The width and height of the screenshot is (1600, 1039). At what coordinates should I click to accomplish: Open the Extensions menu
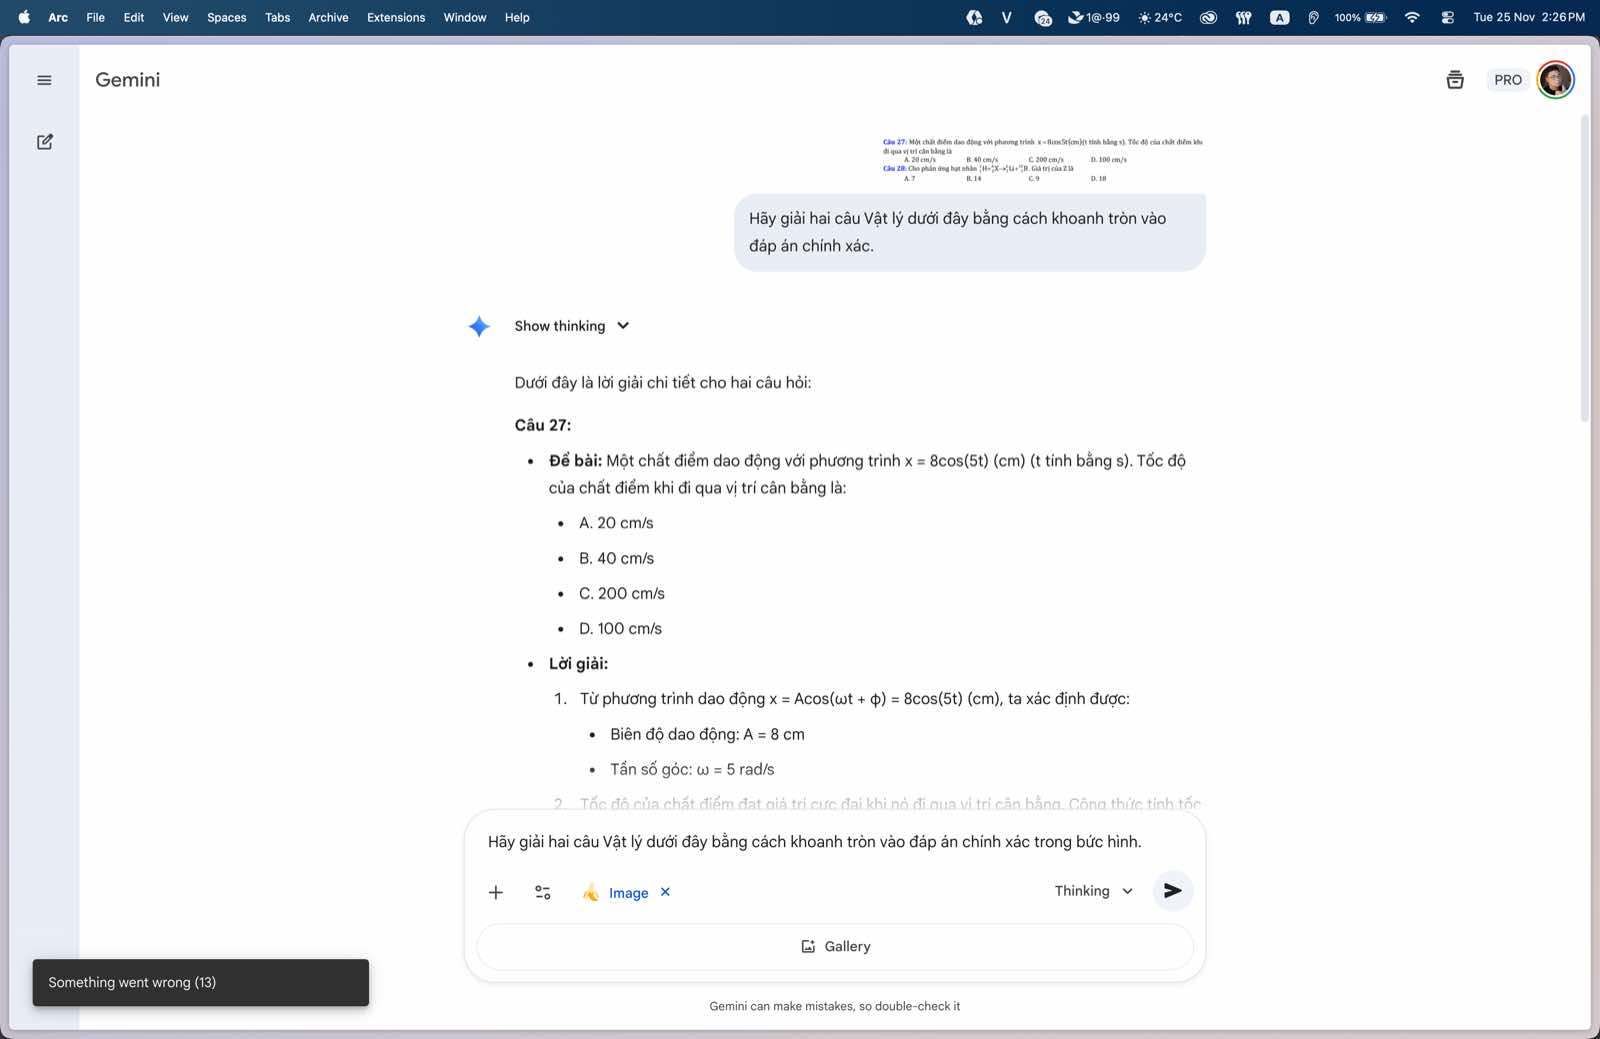395,17
